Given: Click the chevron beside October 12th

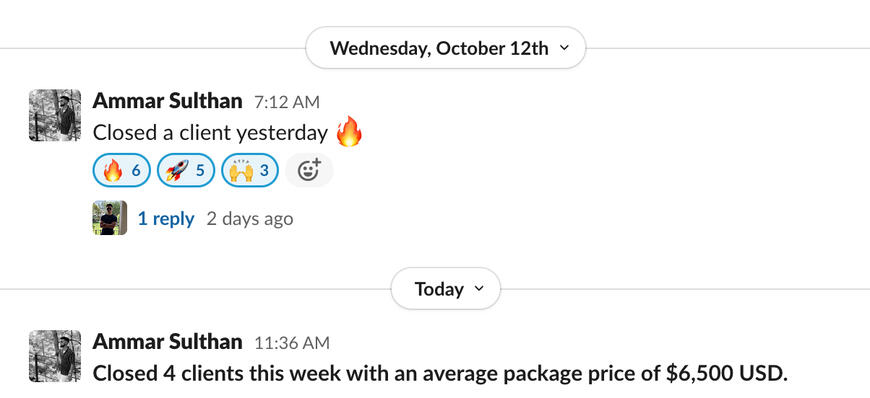Looking at the screenshot, I should 564,48.
